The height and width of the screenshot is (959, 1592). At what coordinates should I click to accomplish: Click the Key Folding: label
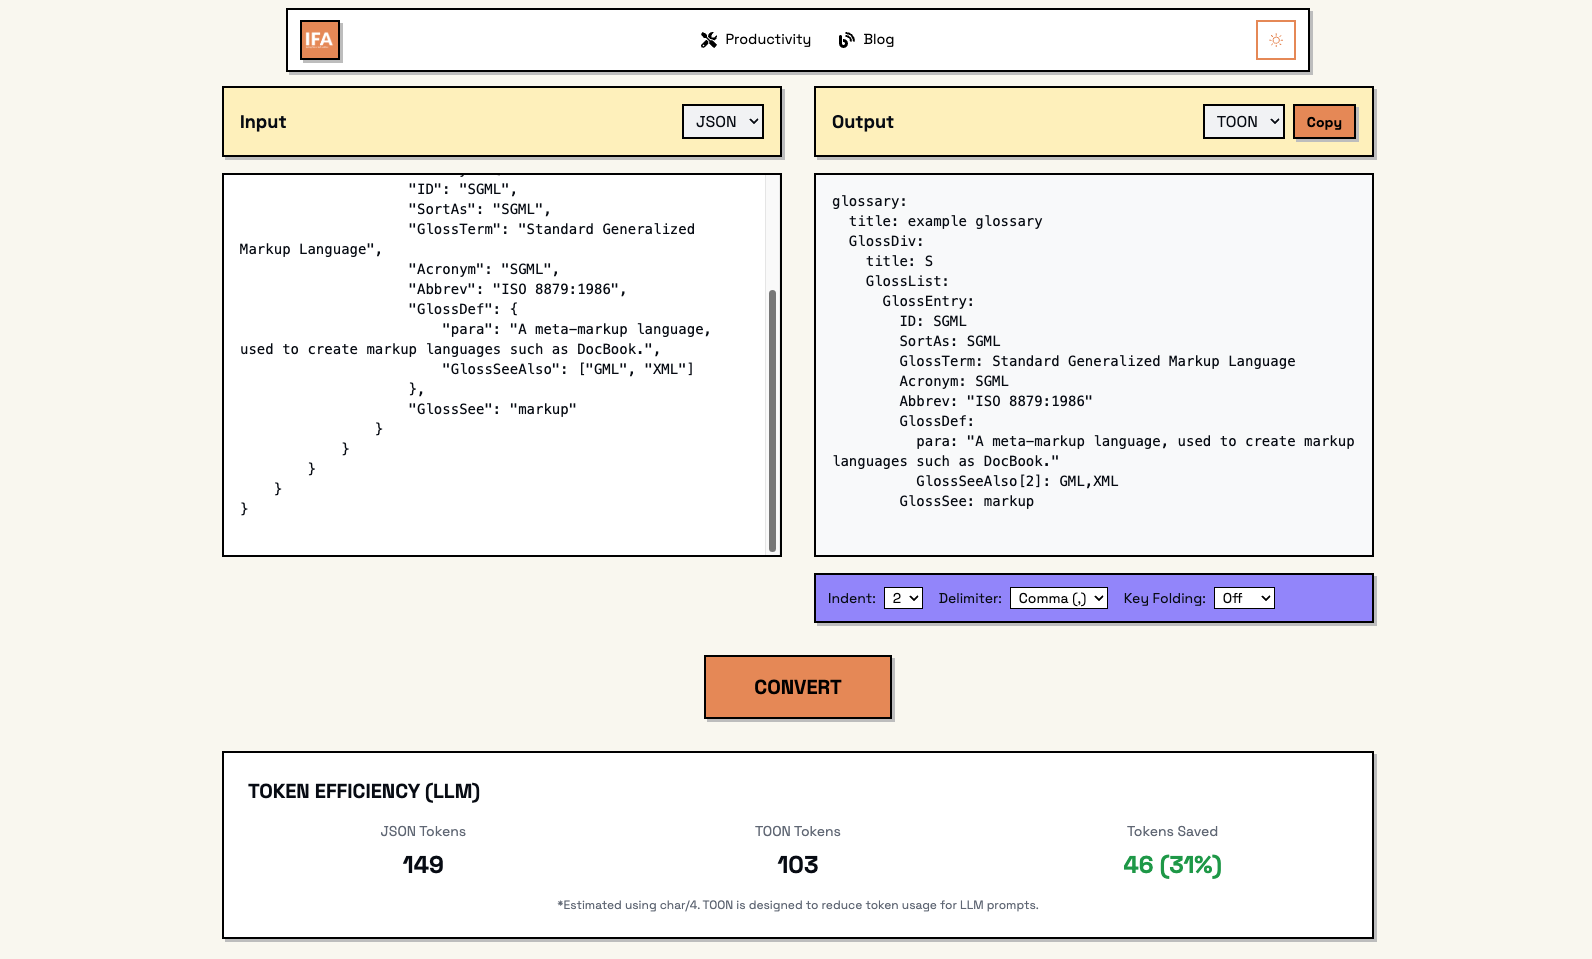tap(1164, 598)
